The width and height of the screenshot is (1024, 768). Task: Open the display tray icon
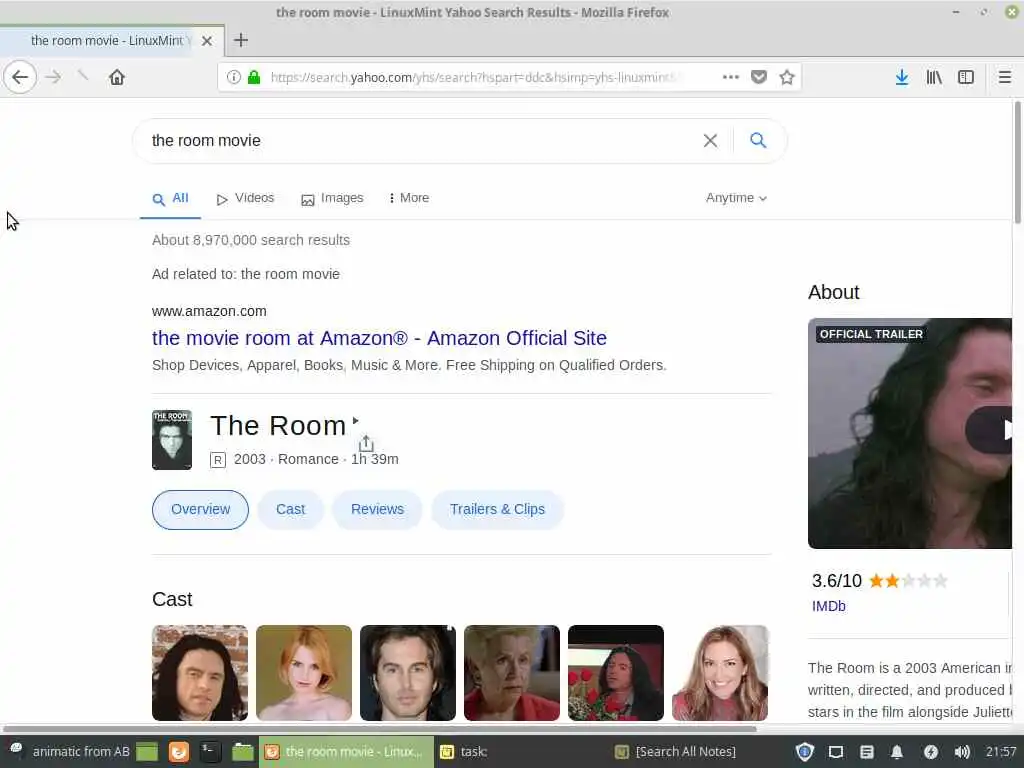click(835, 752)
